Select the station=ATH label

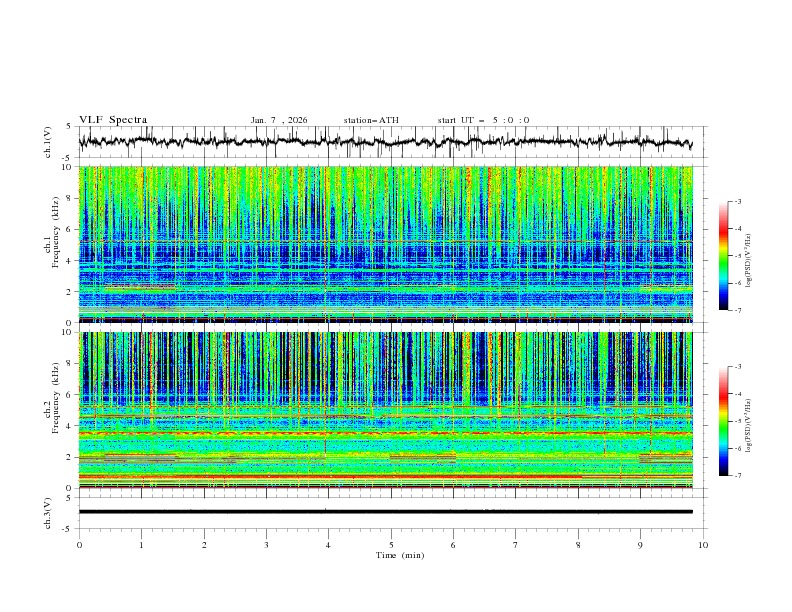click(x=371, y=120)
